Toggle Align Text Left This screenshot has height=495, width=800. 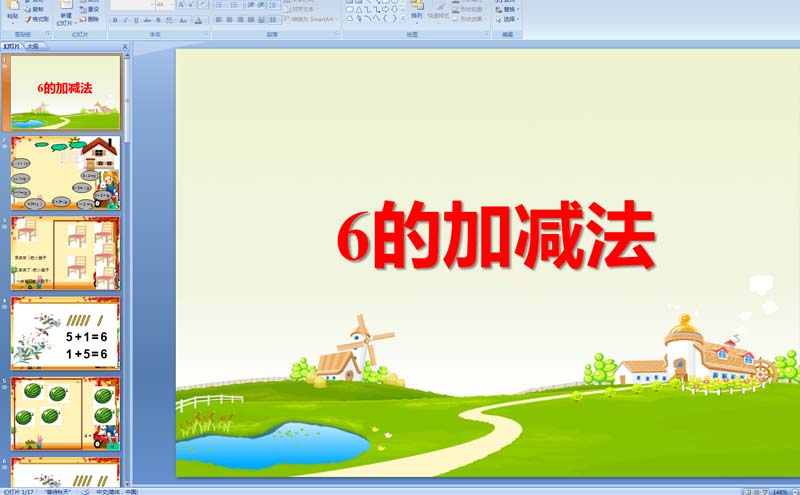coord(219,19)
